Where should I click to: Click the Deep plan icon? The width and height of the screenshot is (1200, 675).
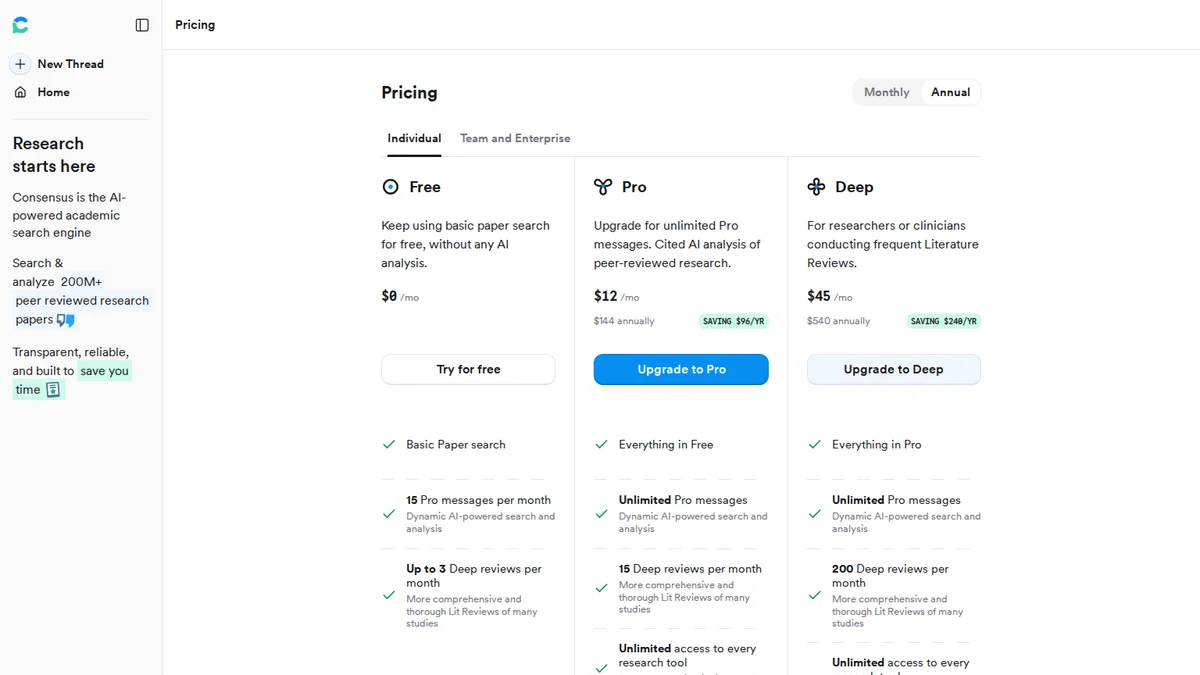click(816, 187)
